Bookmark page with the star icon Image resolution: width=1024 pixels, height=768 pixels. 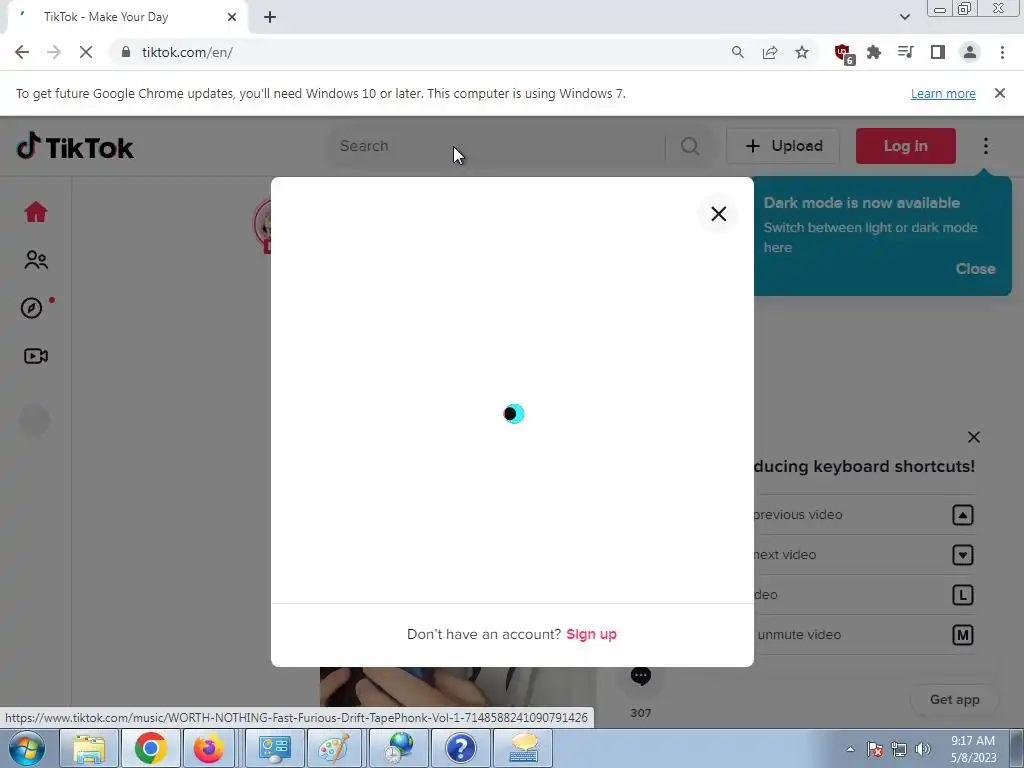802,52
